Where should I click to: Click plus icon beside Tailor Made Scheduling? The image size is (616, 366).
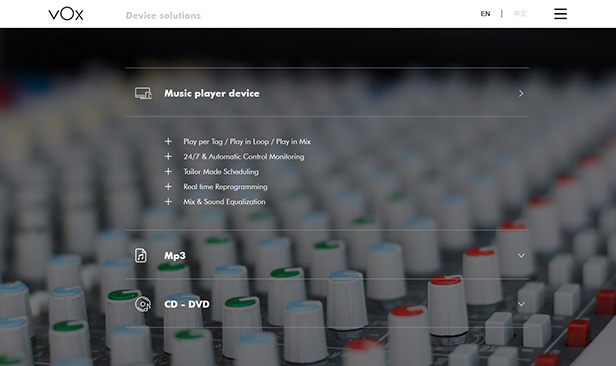click(168, 172)
